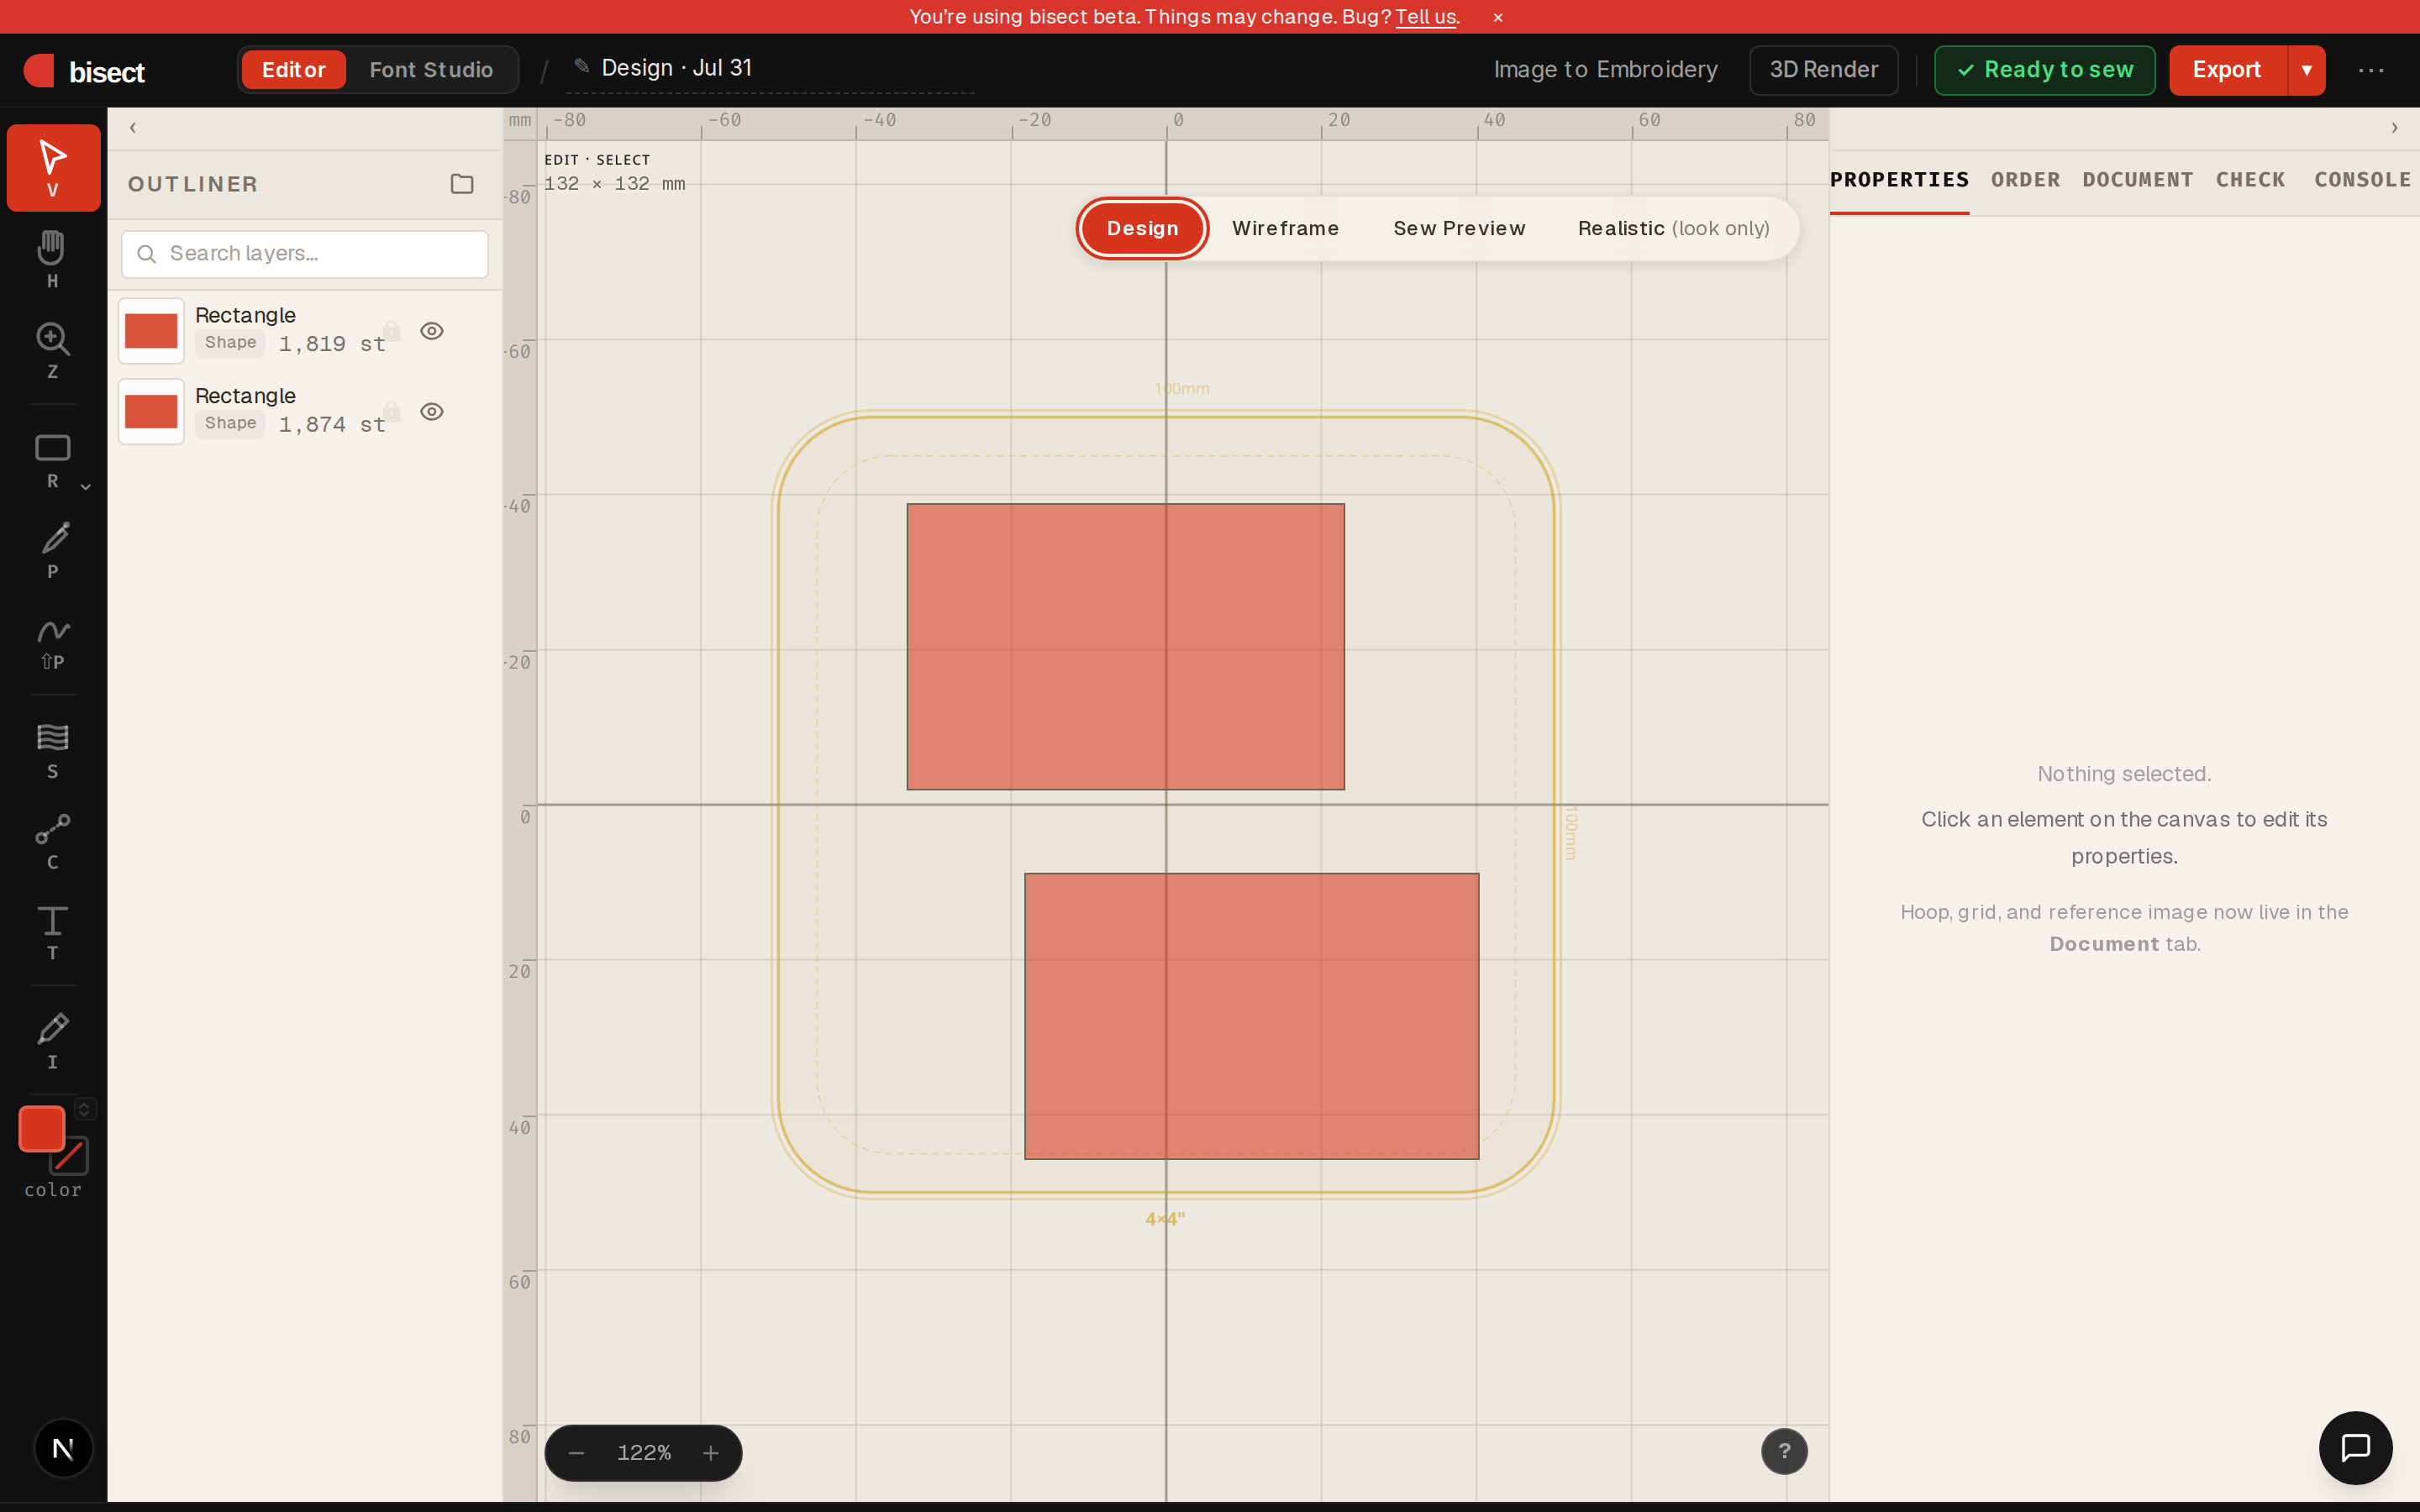2420x1512 pixels.
Task: Click the Export button
Action: (x=2227, y=70)
